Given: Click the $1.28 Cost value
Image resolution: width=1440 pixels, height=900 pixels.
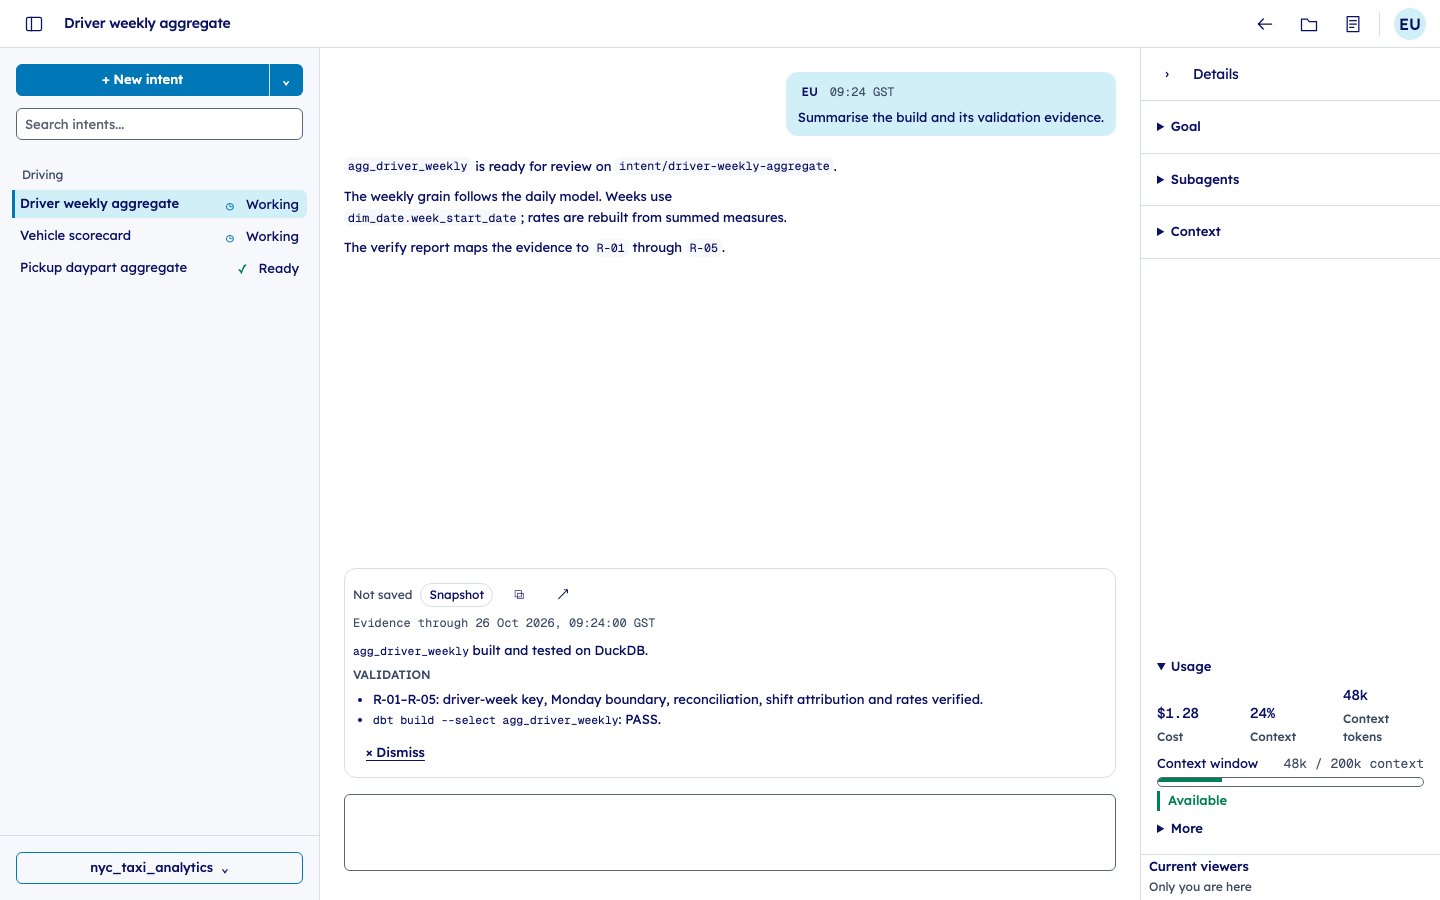Looking at the screenshot, I should coord(1178,713).
